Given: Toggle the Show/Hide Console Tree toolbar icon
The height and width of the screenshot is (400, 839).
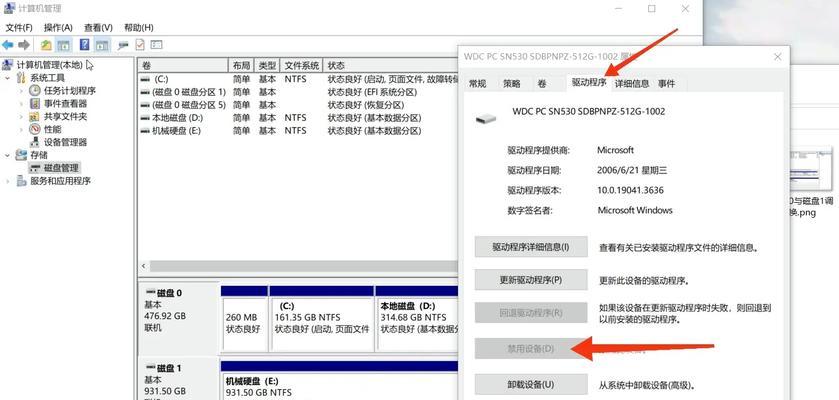Looking at the screenshot, I should pos(63,45).
